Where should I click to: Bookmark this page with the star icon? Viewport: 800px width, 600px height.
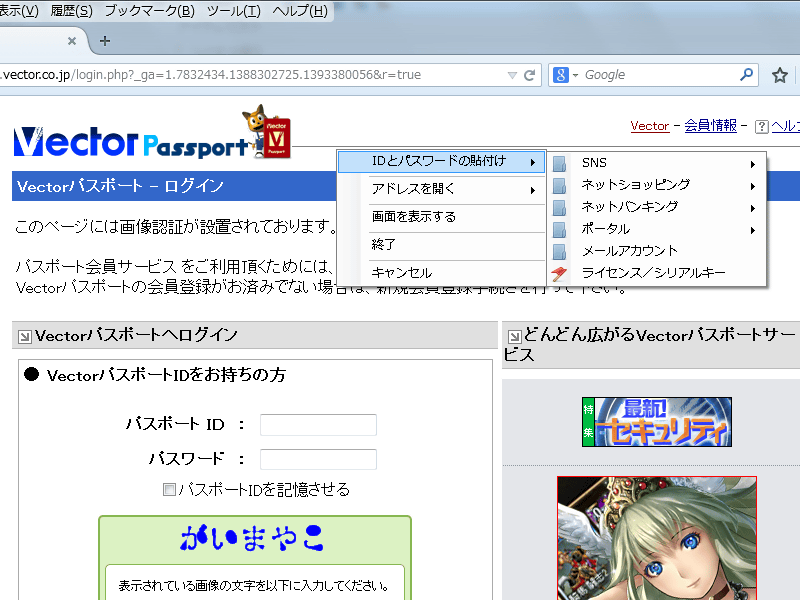[780, 76]
